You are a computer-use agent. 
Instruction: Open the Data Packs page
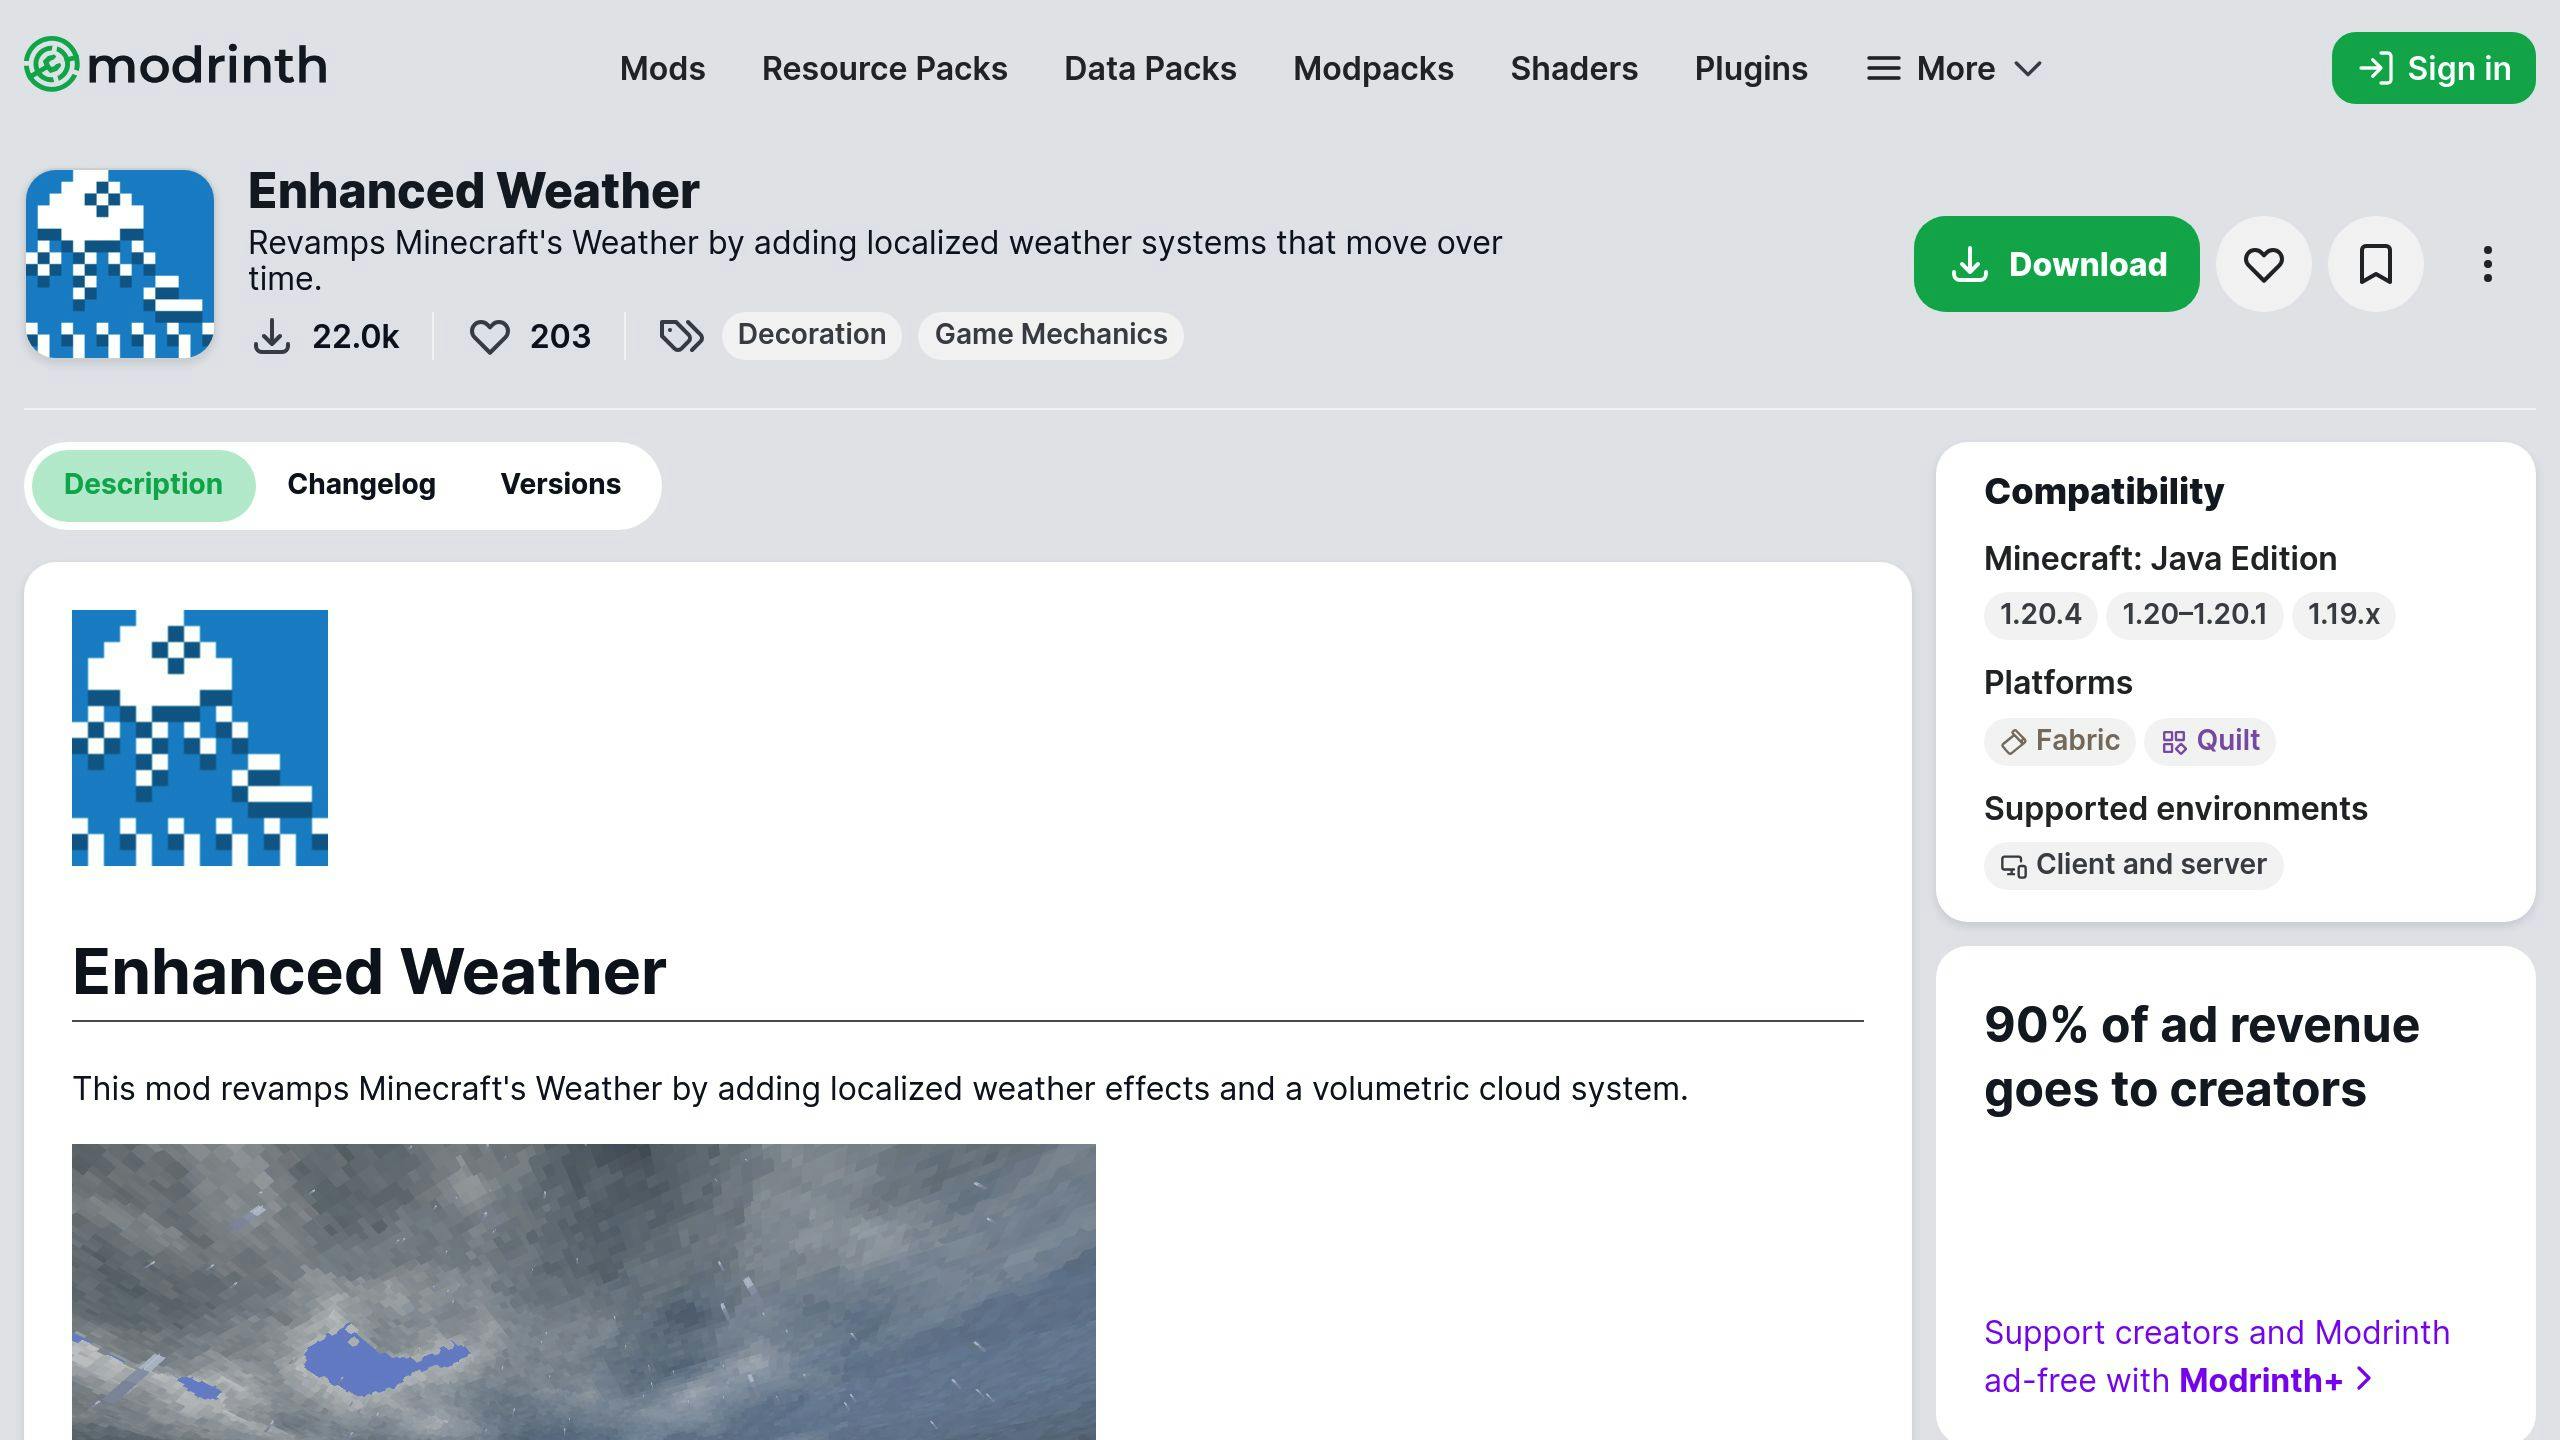[1150, 68]
